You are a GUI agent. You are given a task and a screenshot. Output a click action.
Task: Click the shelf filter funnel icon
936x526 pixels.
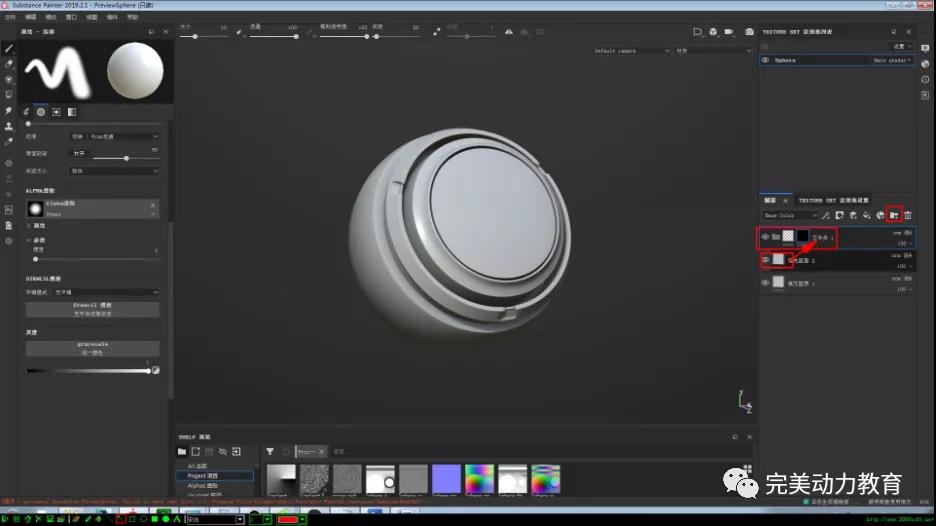tap(270, 451)
